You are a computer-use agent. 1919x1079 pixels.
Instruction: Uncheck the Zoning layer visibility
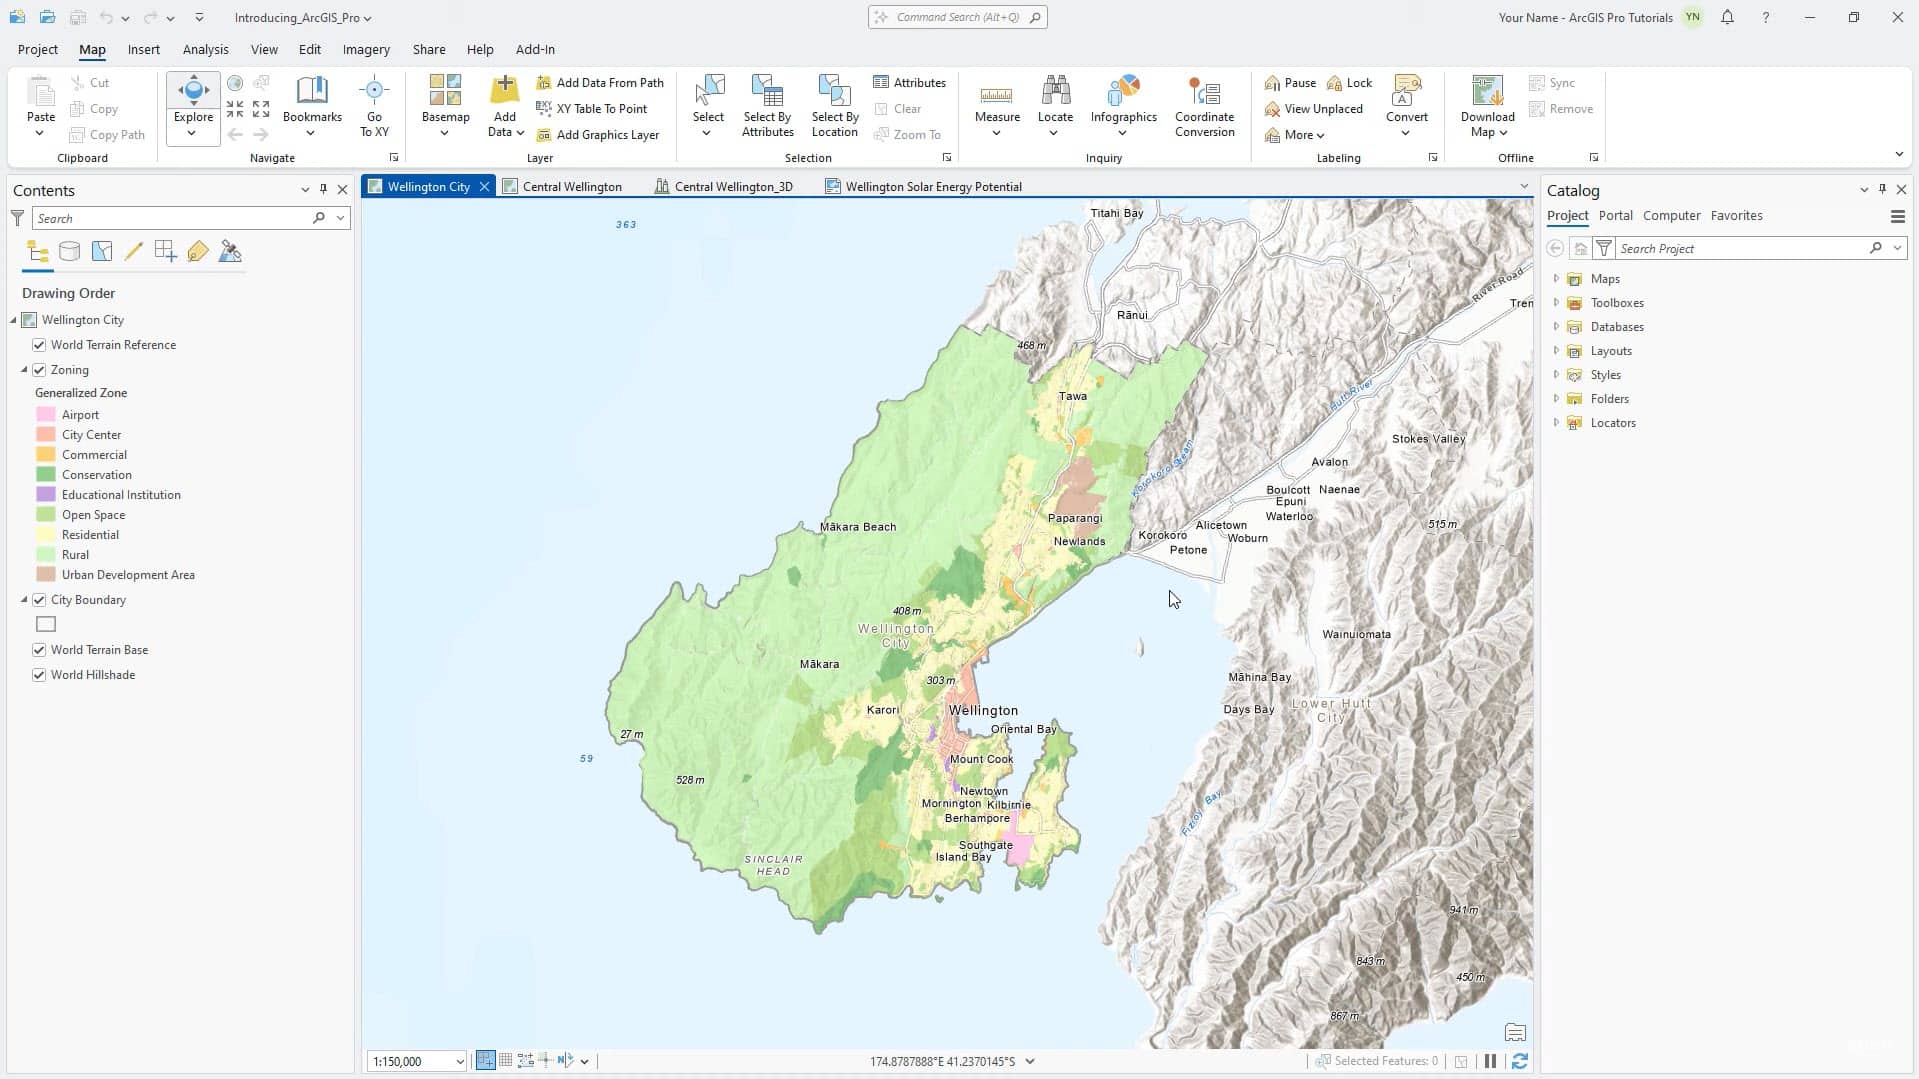[x=40, y=370]
